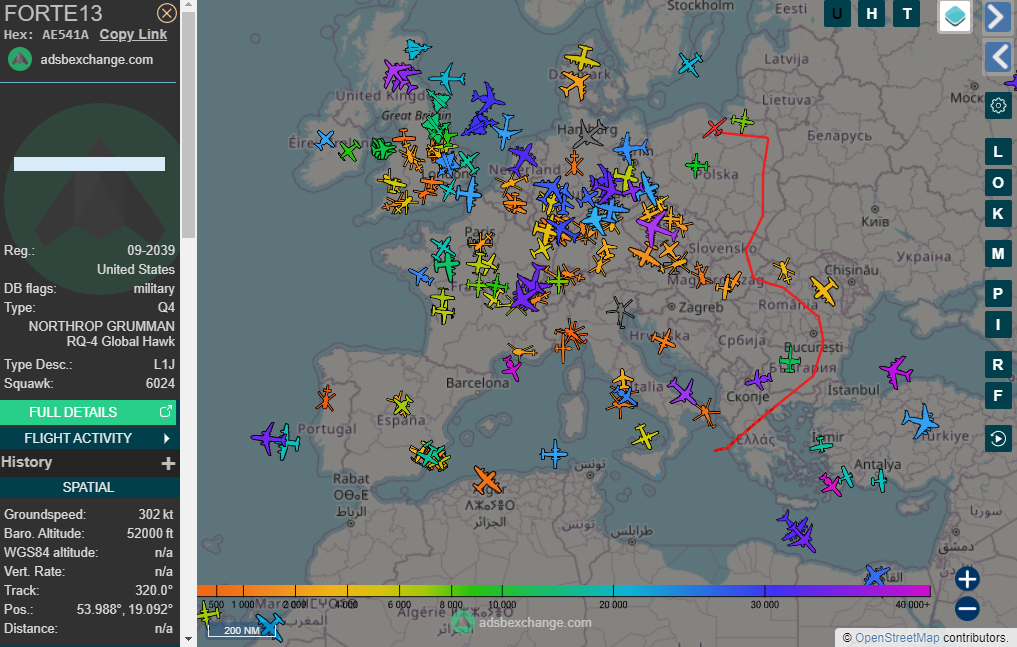Toggle the M map option button
The height and width of the screenshot is (647, 1017).
pos(998,253)
